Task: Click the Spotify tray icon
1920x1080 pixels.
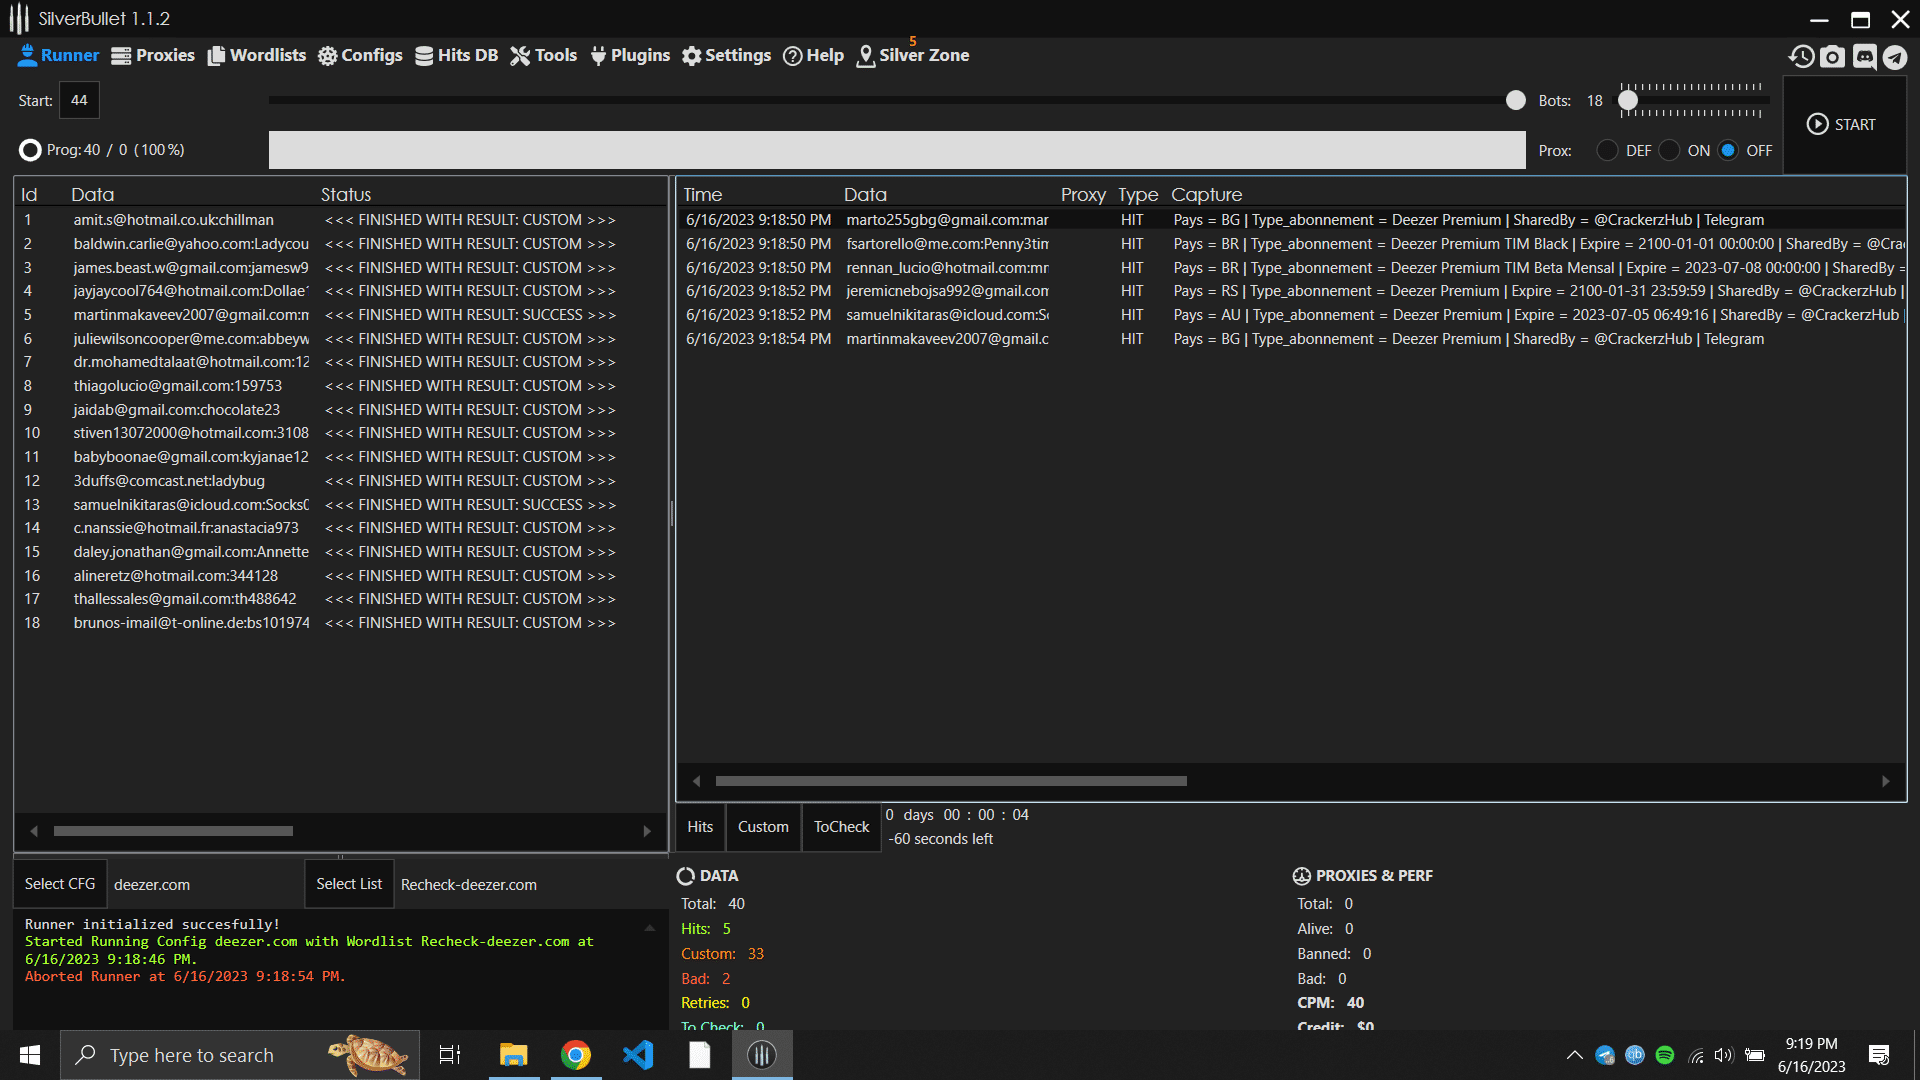Action: pos(1665,1055)
